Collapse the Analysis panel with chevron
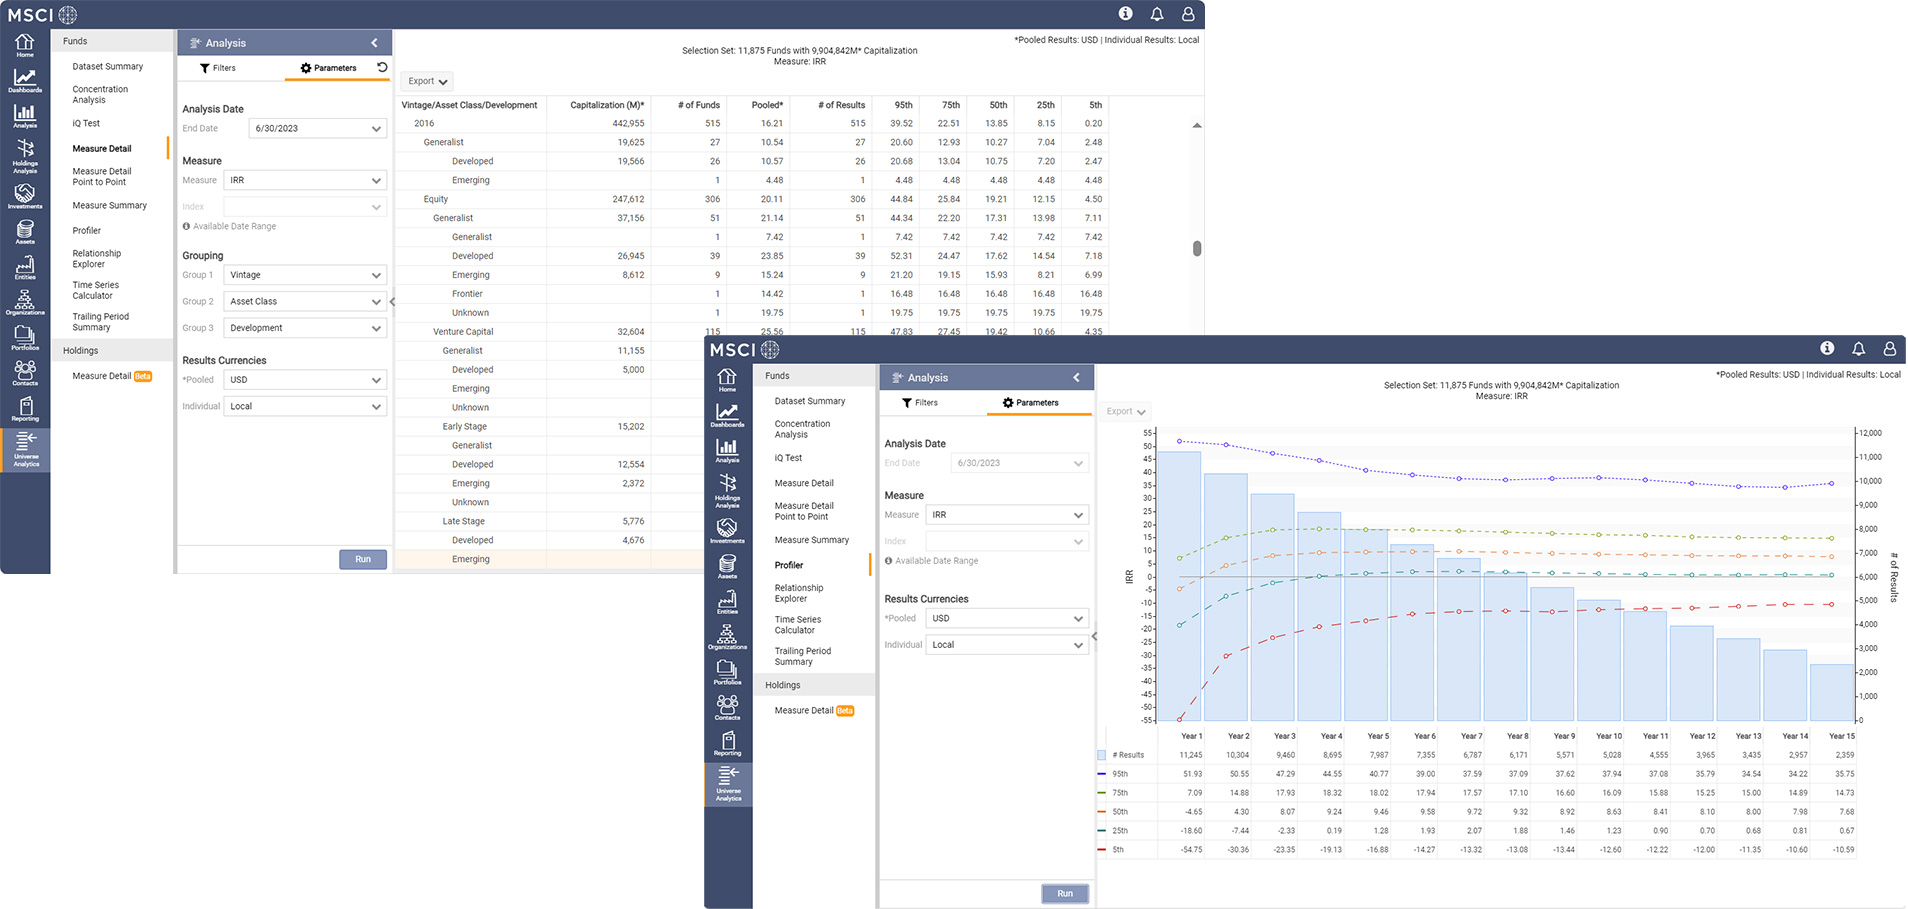 click(x=375, y=43)
